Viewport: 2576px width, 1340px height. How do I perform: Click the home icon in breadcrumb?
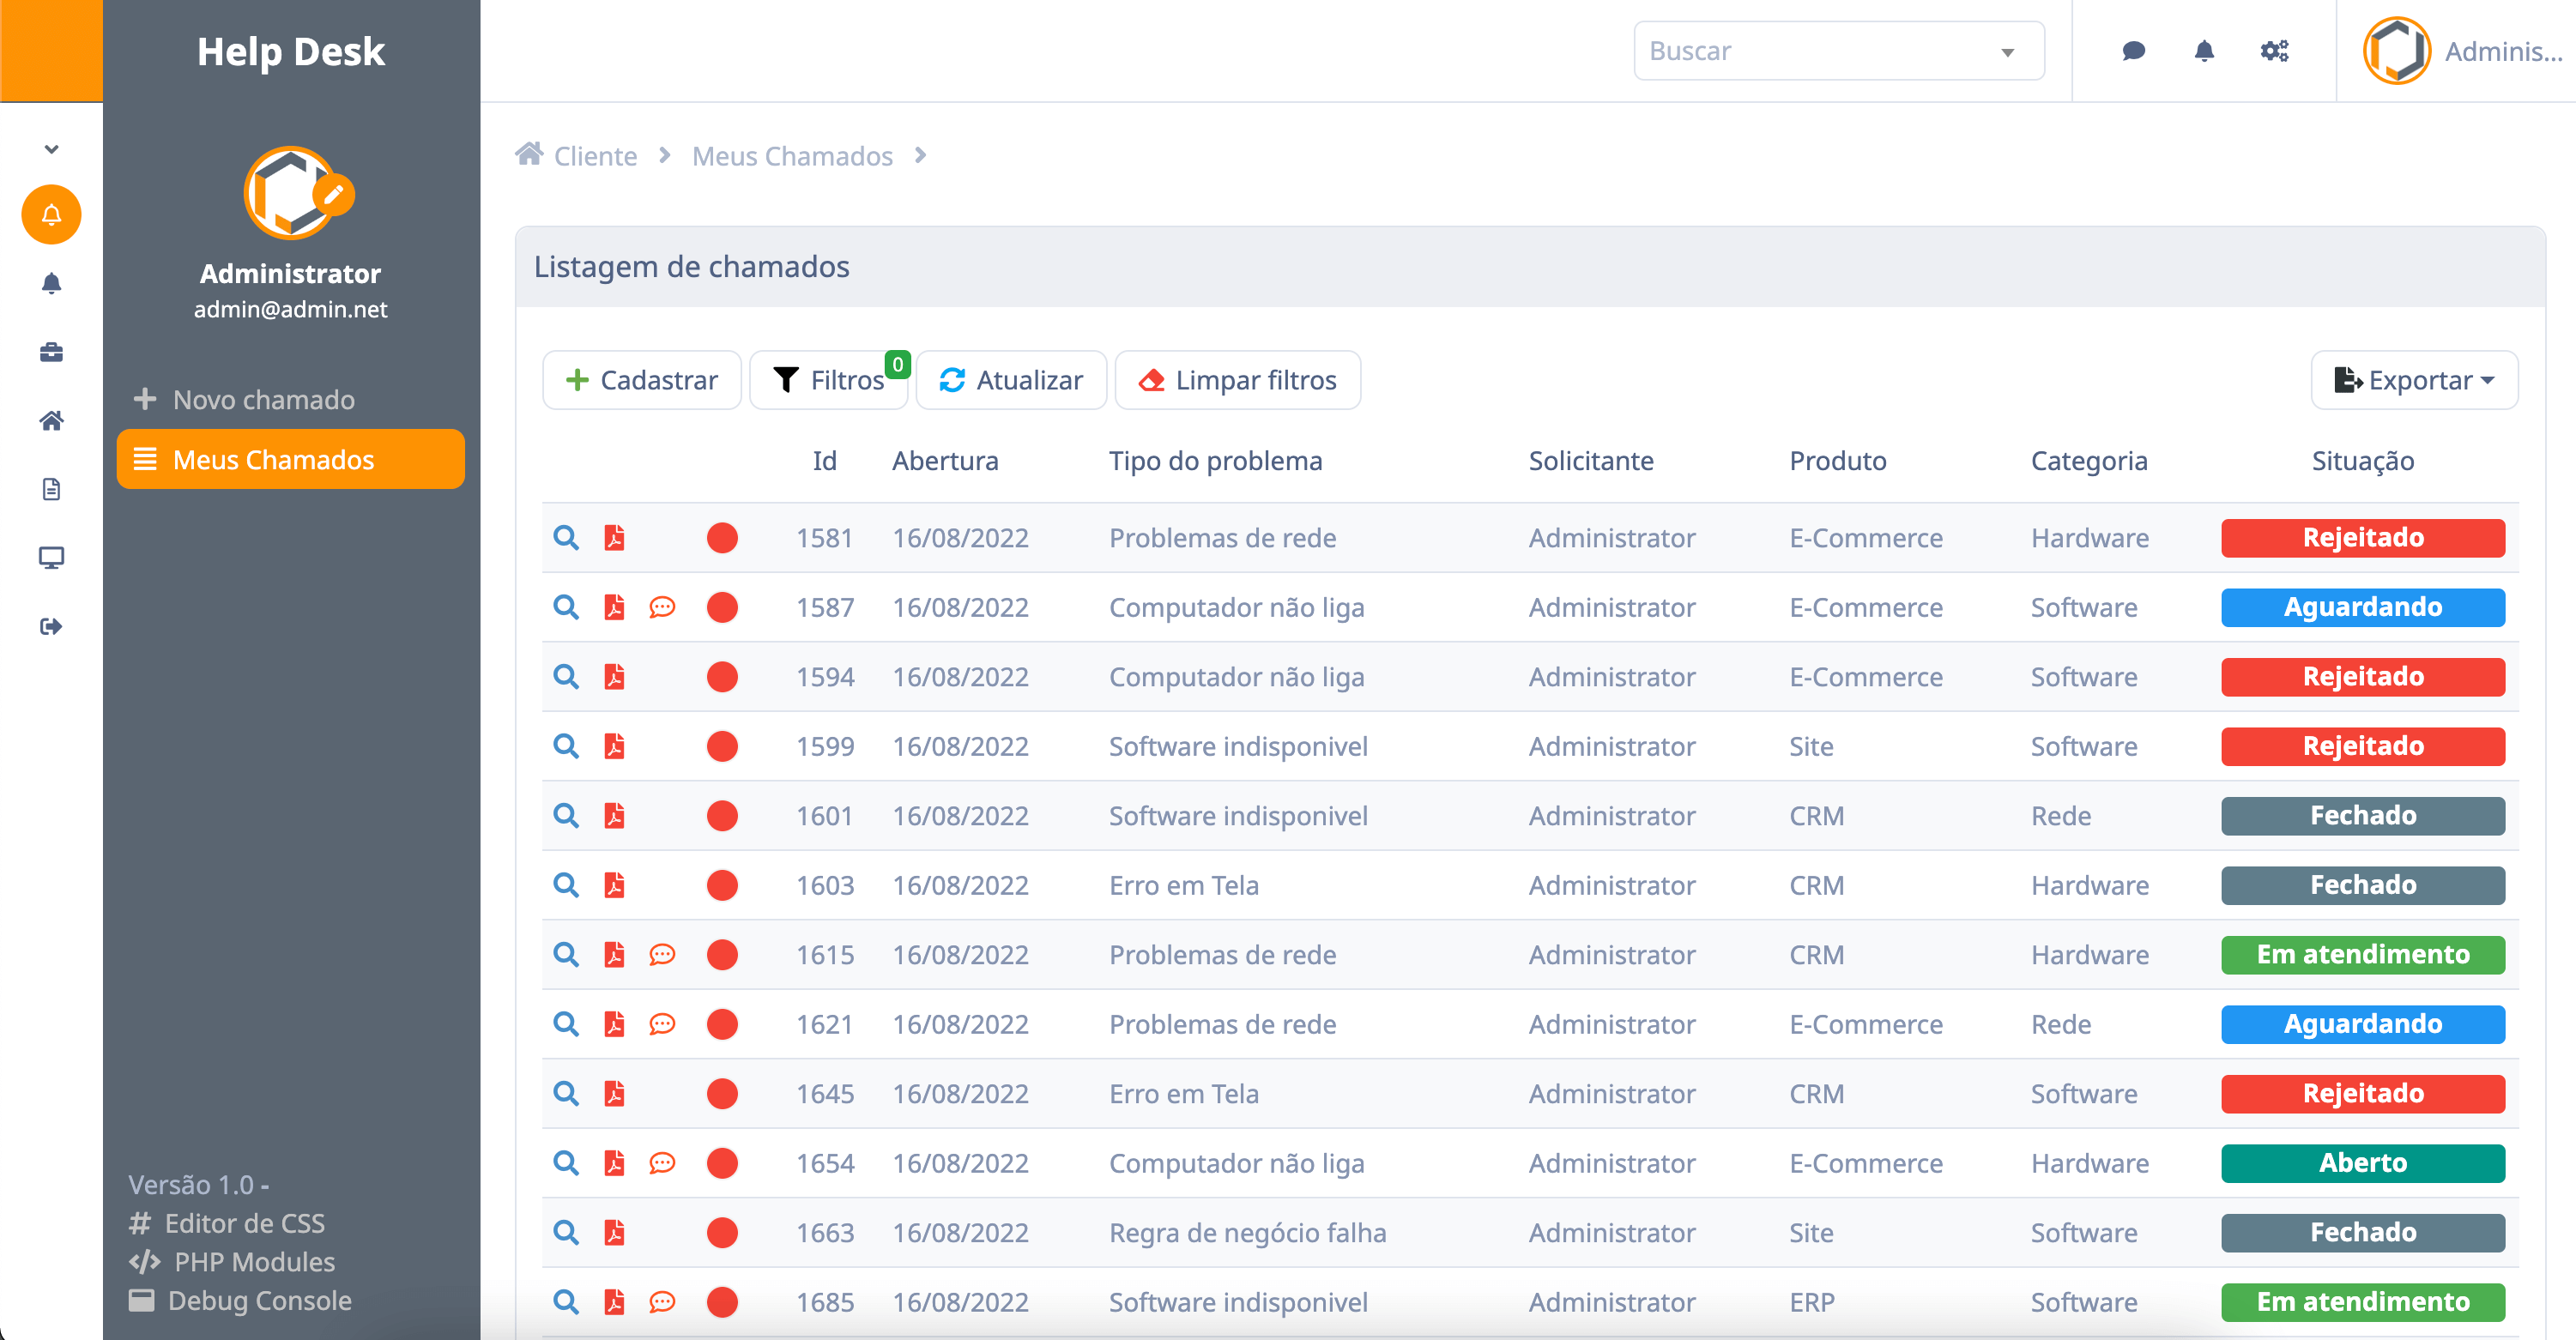(x=529, y=154)
